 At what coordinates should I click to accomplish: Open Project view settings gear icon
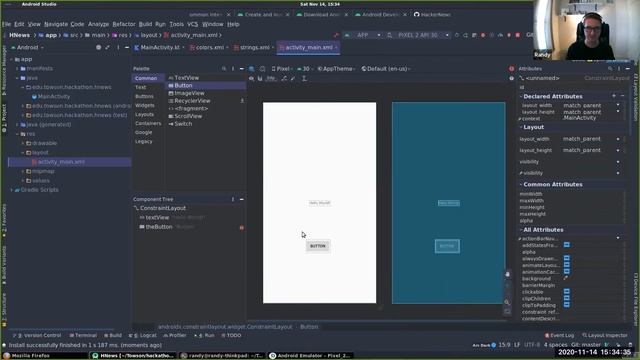98,47
